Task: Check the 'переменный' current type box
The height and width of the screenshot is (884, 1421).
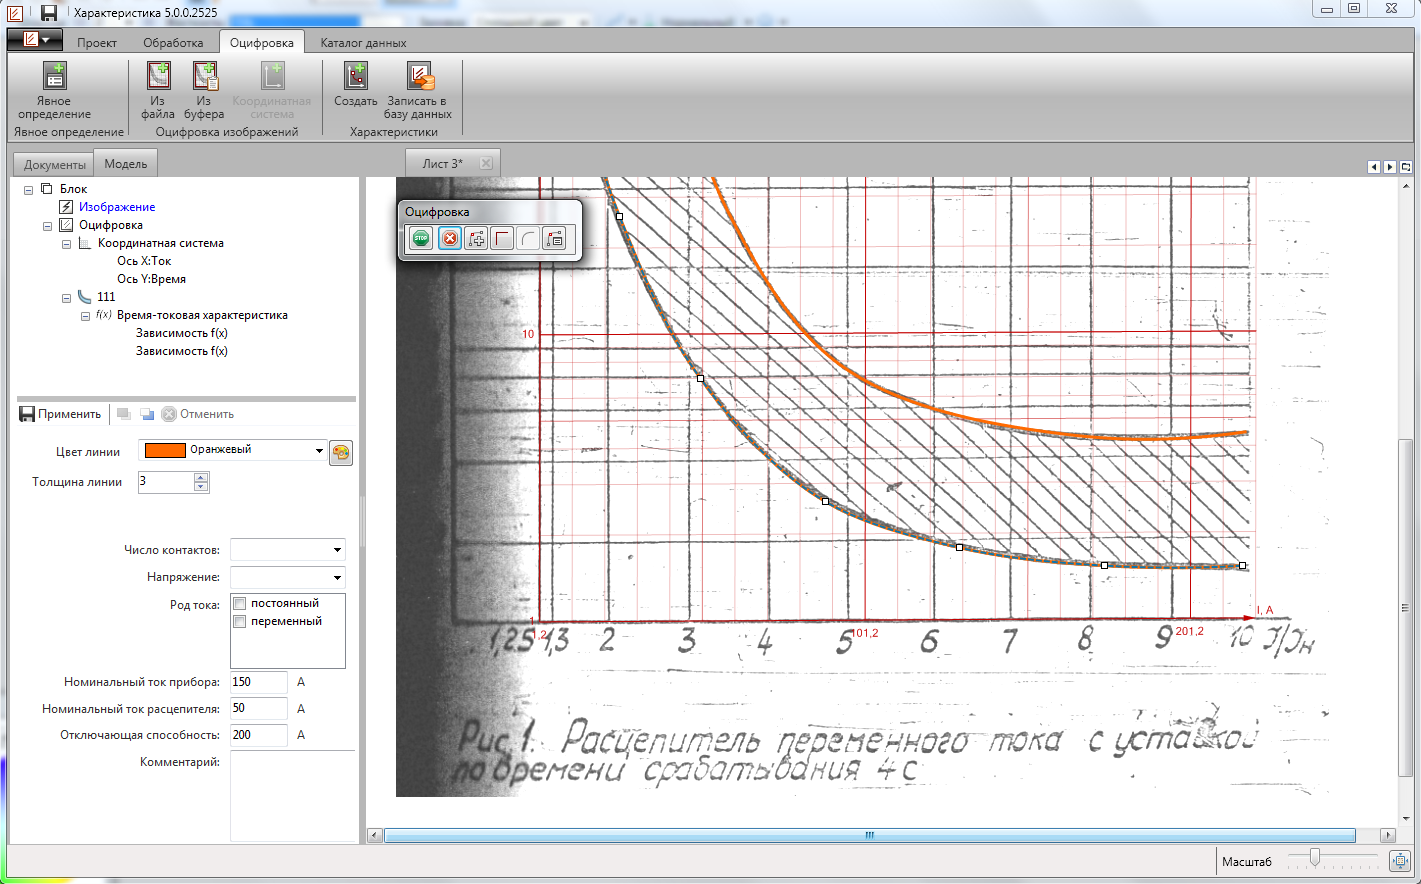Action: click(240, 621)
